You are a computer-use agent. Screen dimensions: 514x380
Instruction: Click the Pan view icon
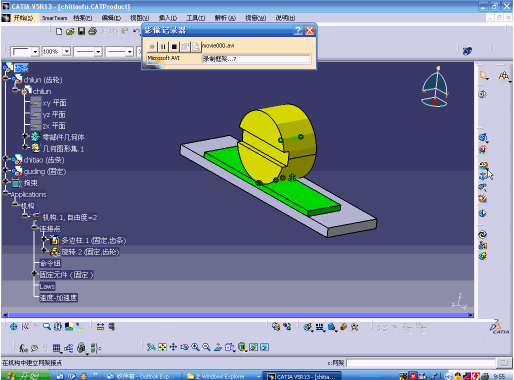[x=173, y=347]
